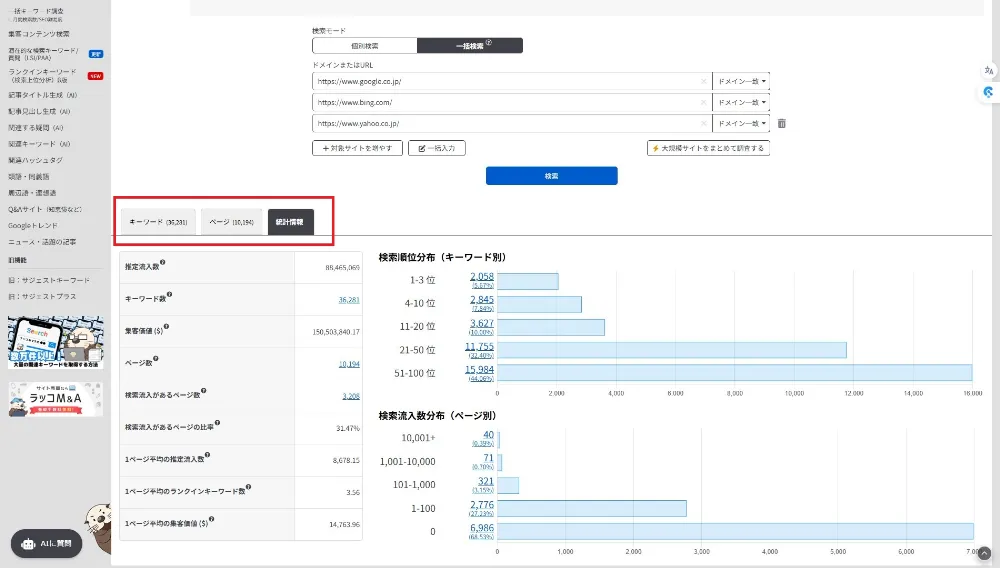Open the ドメイン一致 dropdown for yahoo.co.jp
This screenshot has height=568, width=1000.
point(741,124)
